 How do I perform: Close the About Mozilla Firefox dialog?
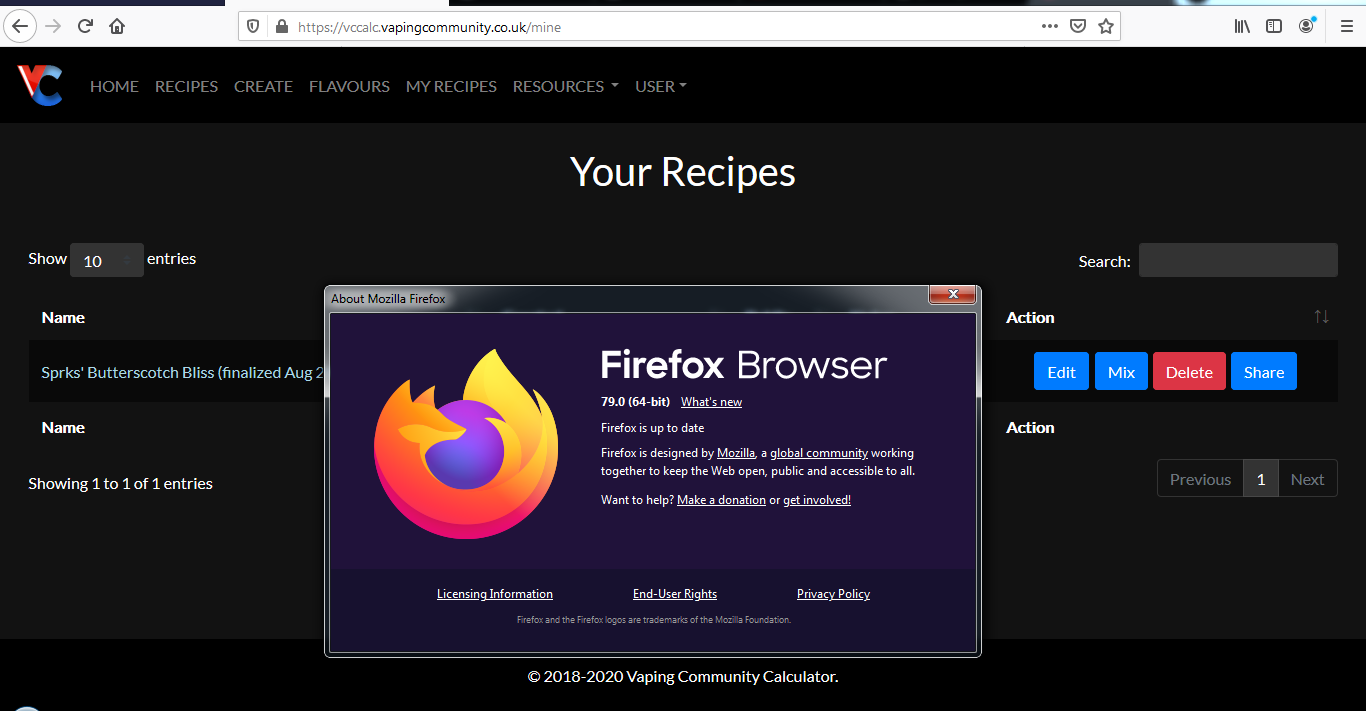[x=952, y=294]
